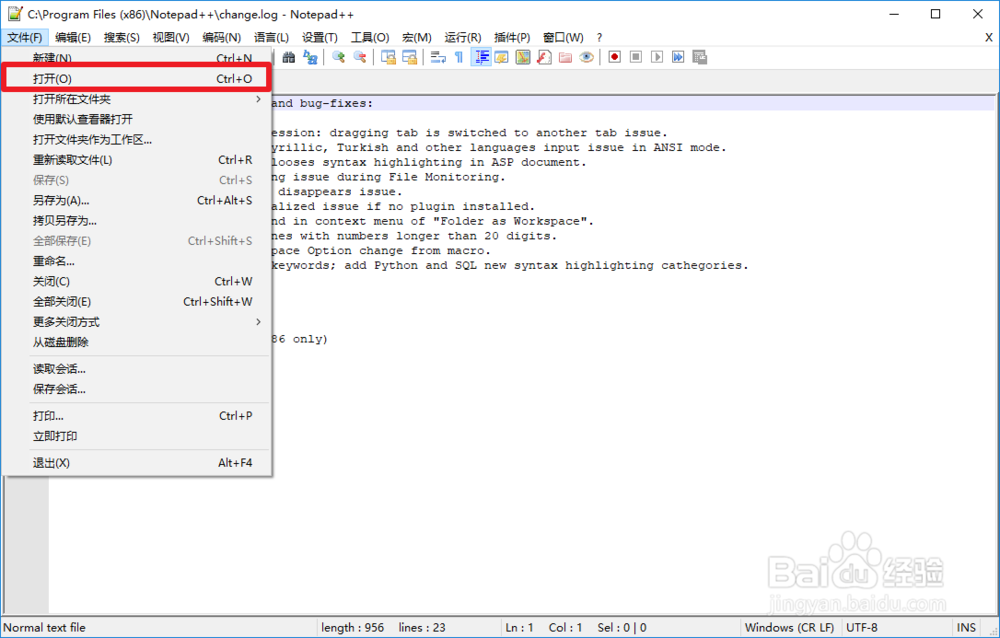Click the Replace toolbar icon
Screen dimensions: 1000x638
[x=311, y=57]
